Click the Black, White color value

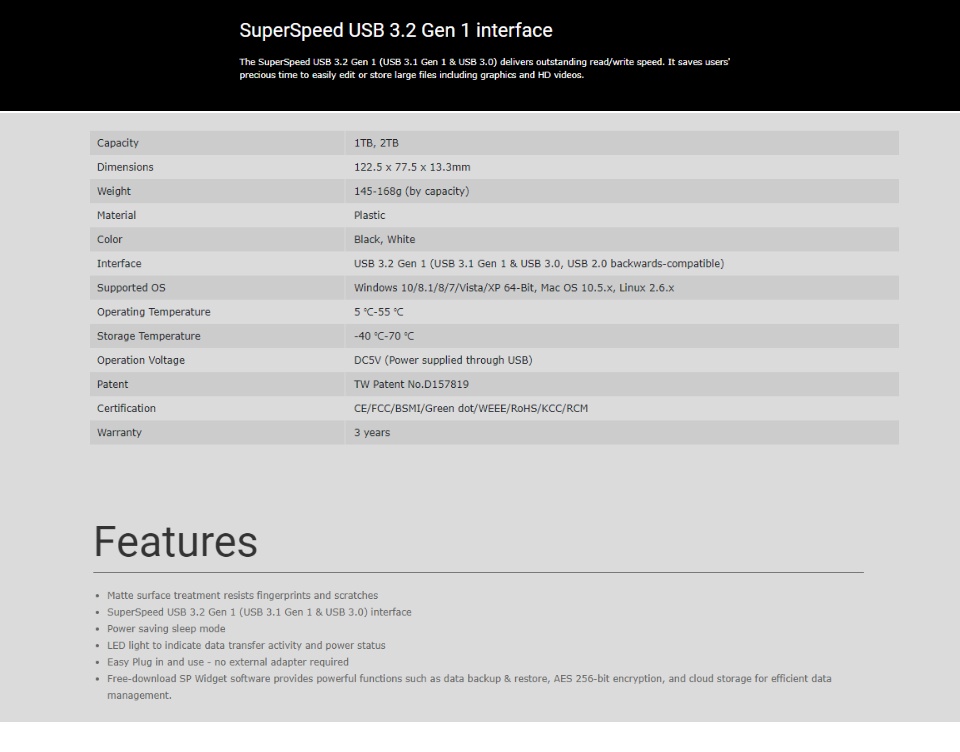[x=384, y=239]
